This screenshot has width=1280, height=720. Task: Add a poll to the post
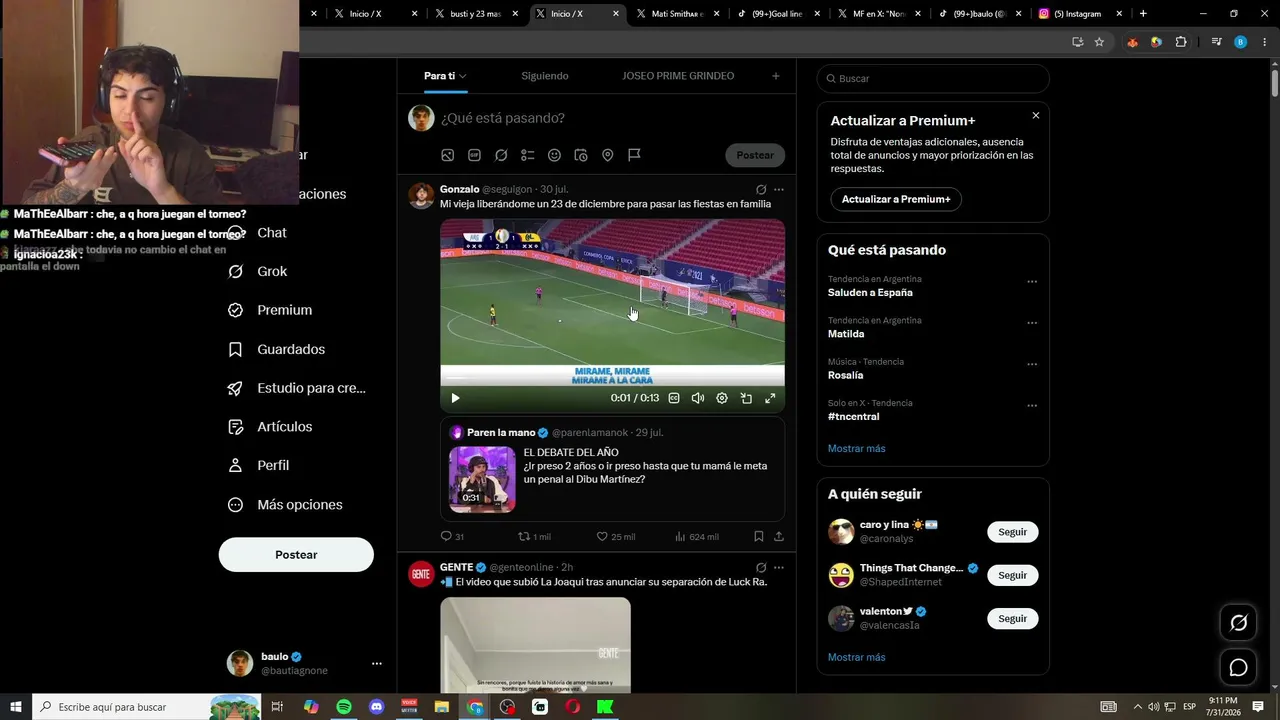click(528, 155)
